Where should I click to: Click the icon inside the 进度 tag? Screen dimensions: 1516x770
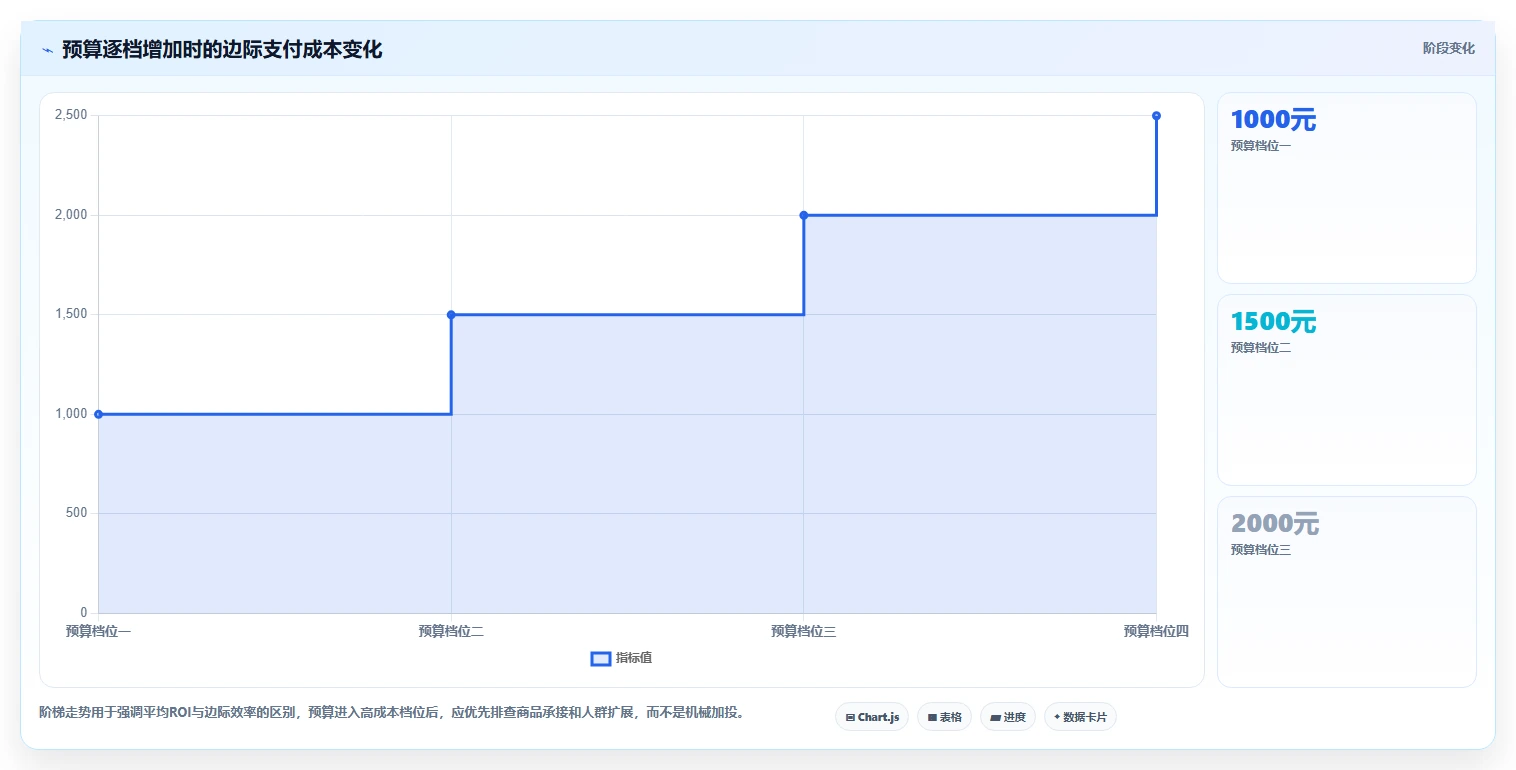tap(996, 717)
